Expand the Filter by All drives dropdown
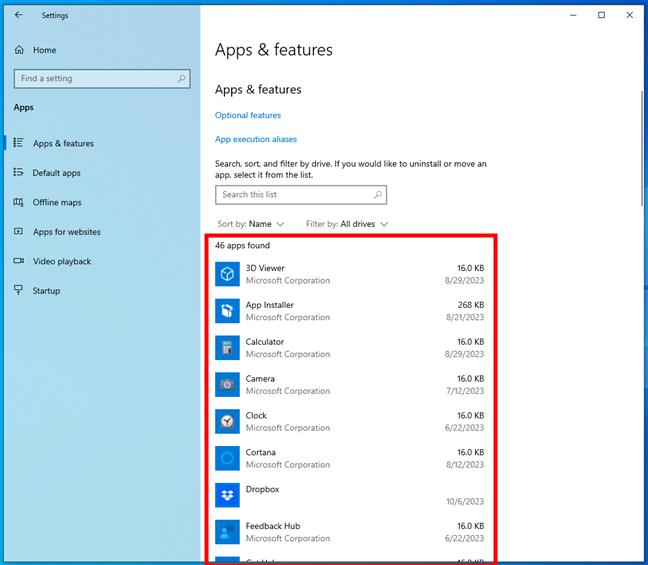The height and width of the screenshot is (565, 648). coord(347,224)
